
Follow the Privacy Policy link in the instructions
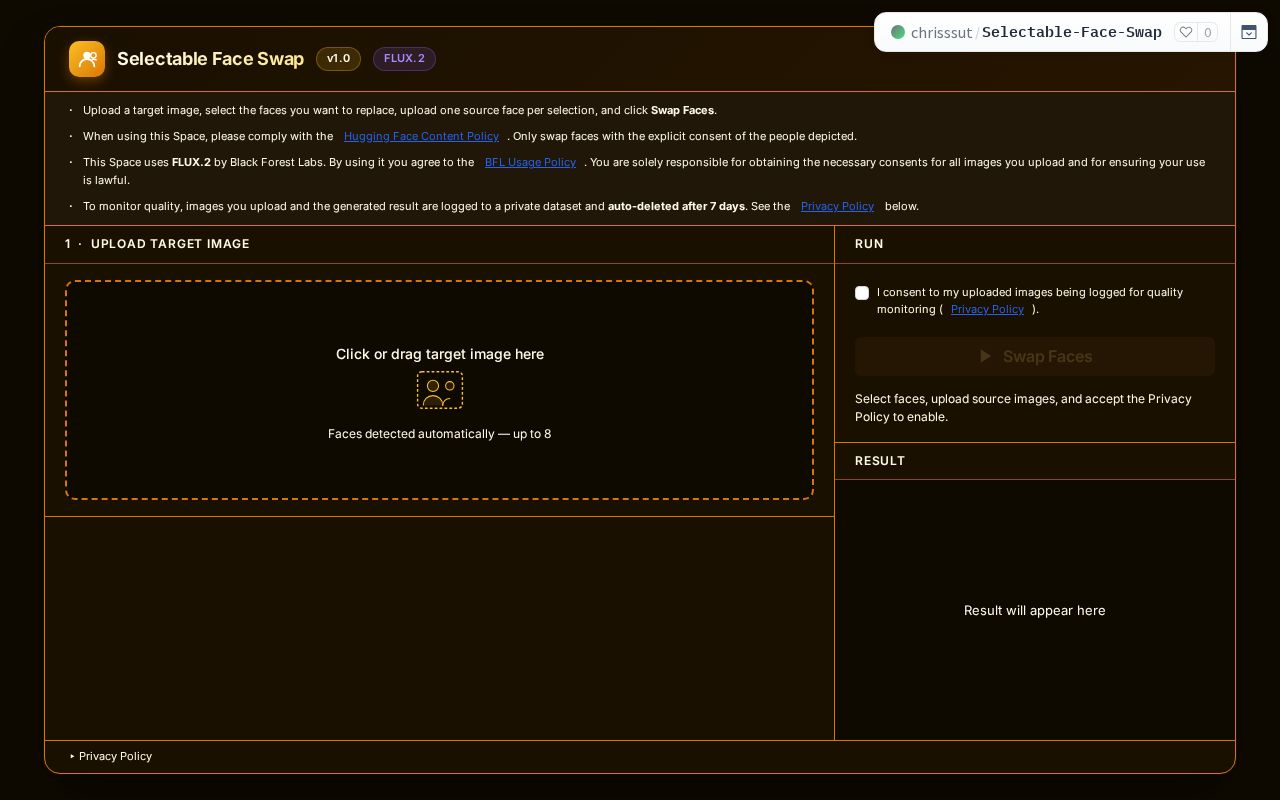pos(837,206)
